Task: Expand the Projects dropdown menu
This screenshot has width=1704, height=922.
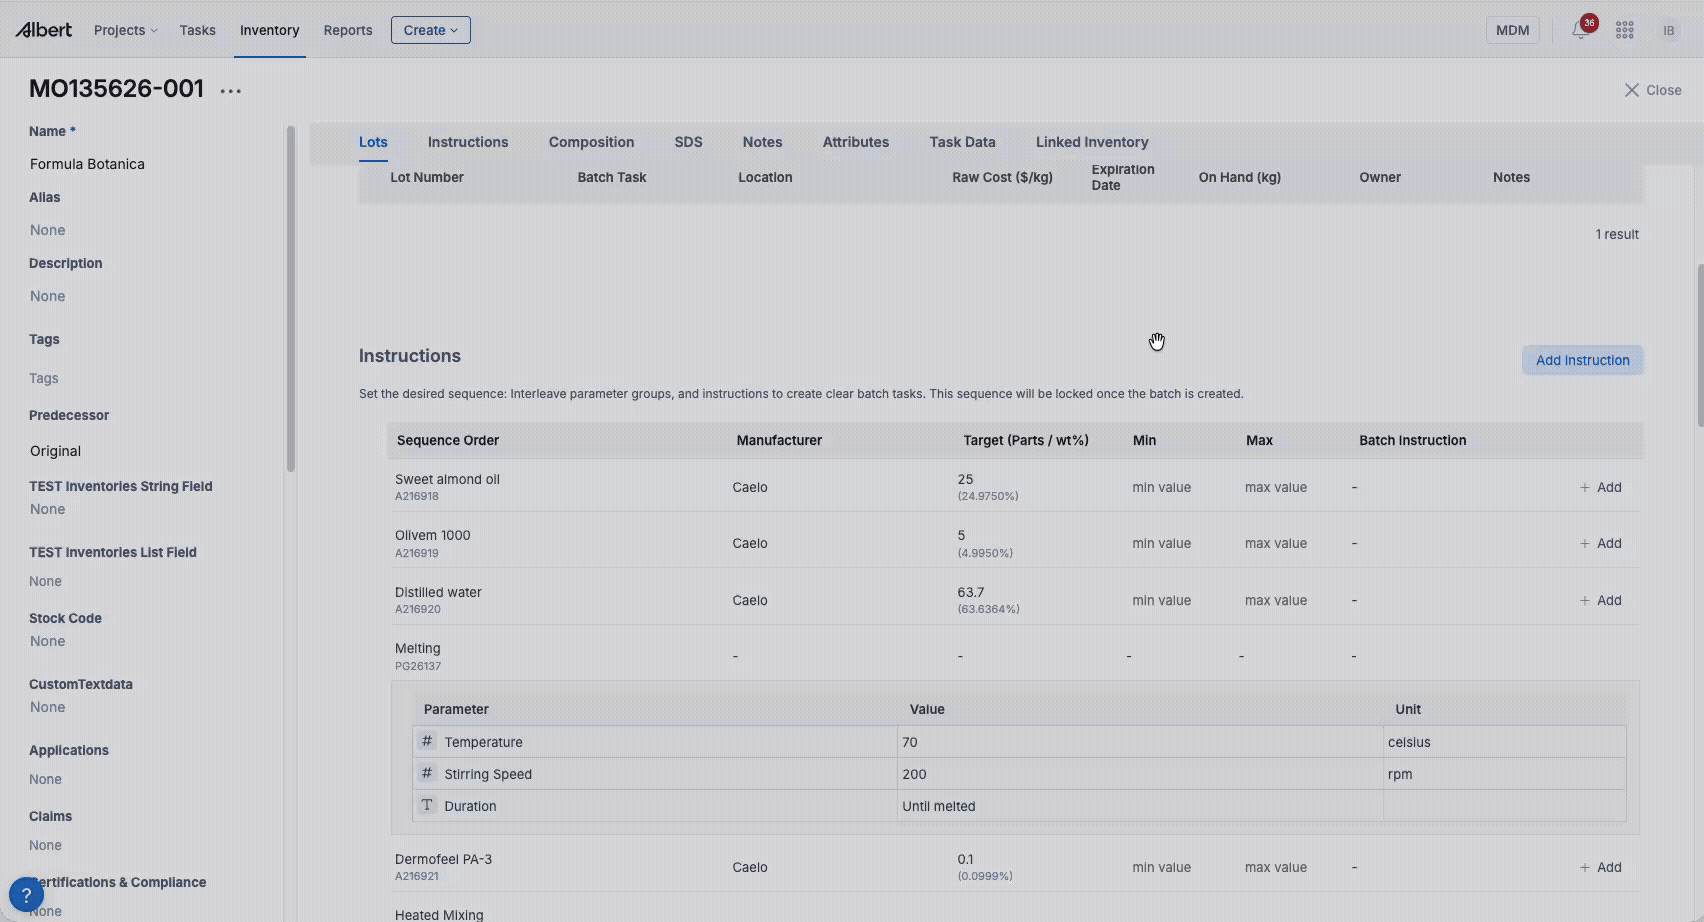Action: pyautogui.click(x=125, y=30)
